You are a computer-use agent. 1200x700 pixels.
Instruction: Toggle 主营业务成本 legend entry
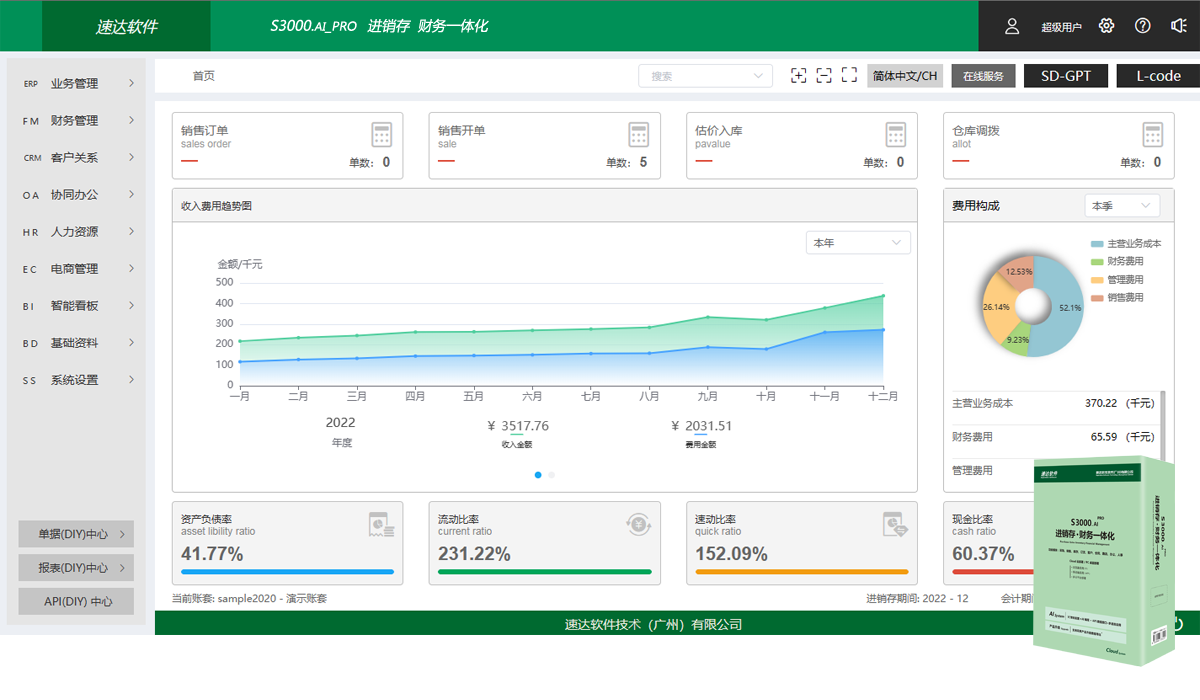click(x=1126, y=244)
